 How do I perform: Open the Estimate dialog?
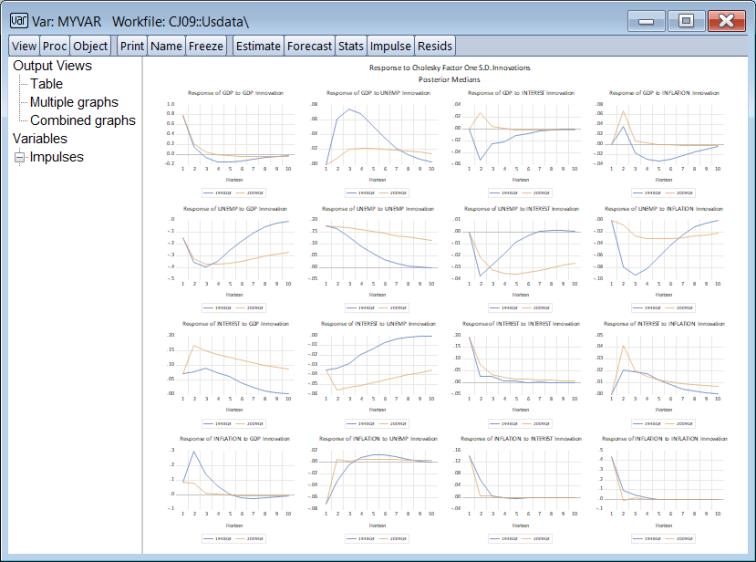[x=258, y=46]
